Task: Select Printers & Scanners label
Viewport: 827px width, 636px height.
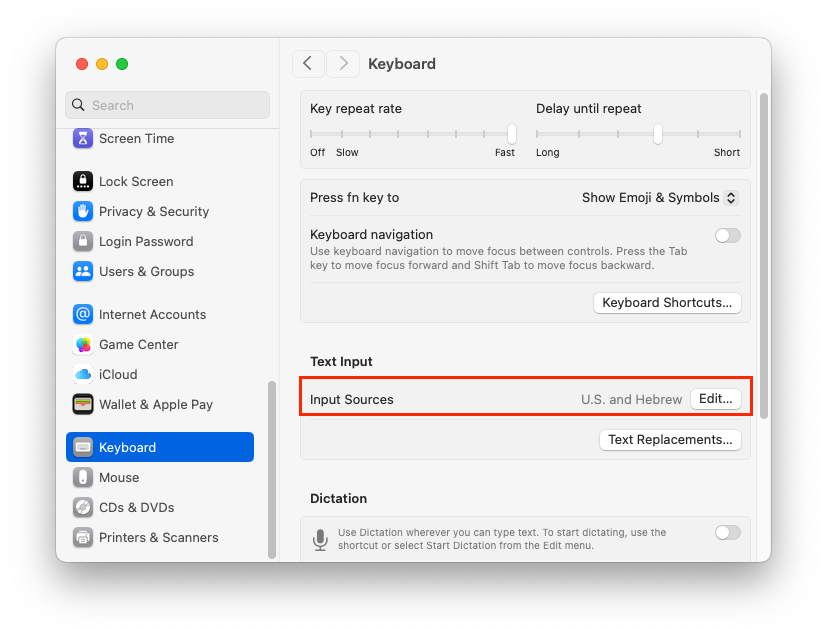Action: (159, 537)
